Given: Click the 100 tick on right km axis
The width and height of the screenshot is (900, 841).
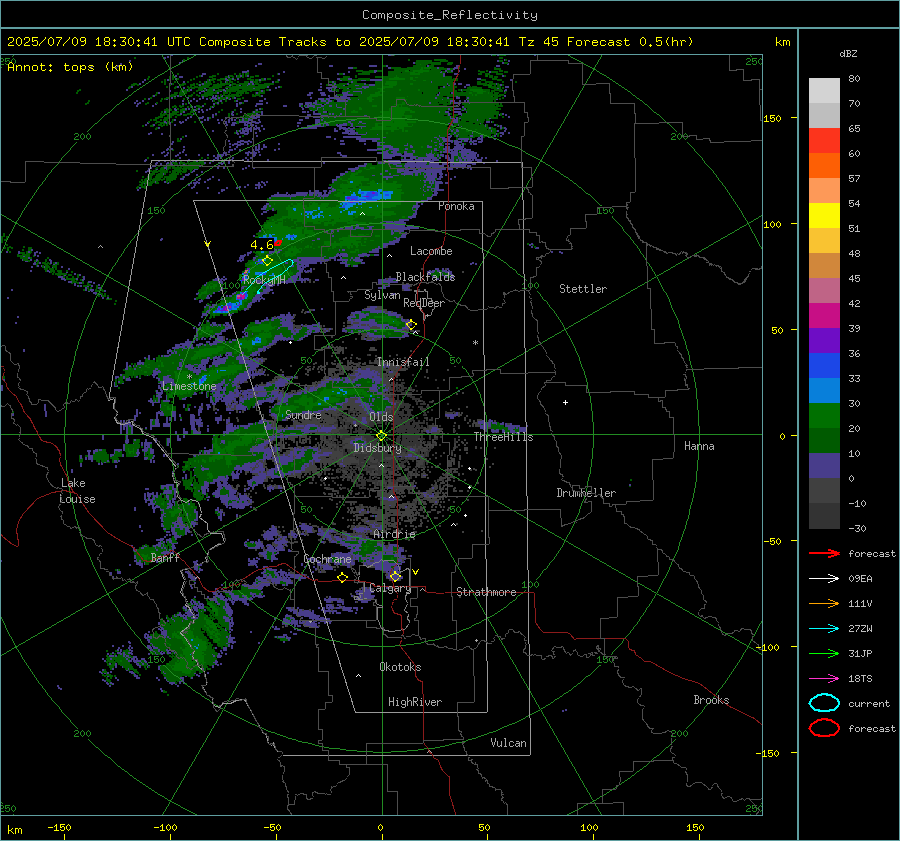Looking at the screenshot, I should pyautogui.click(x=773, y=224).
